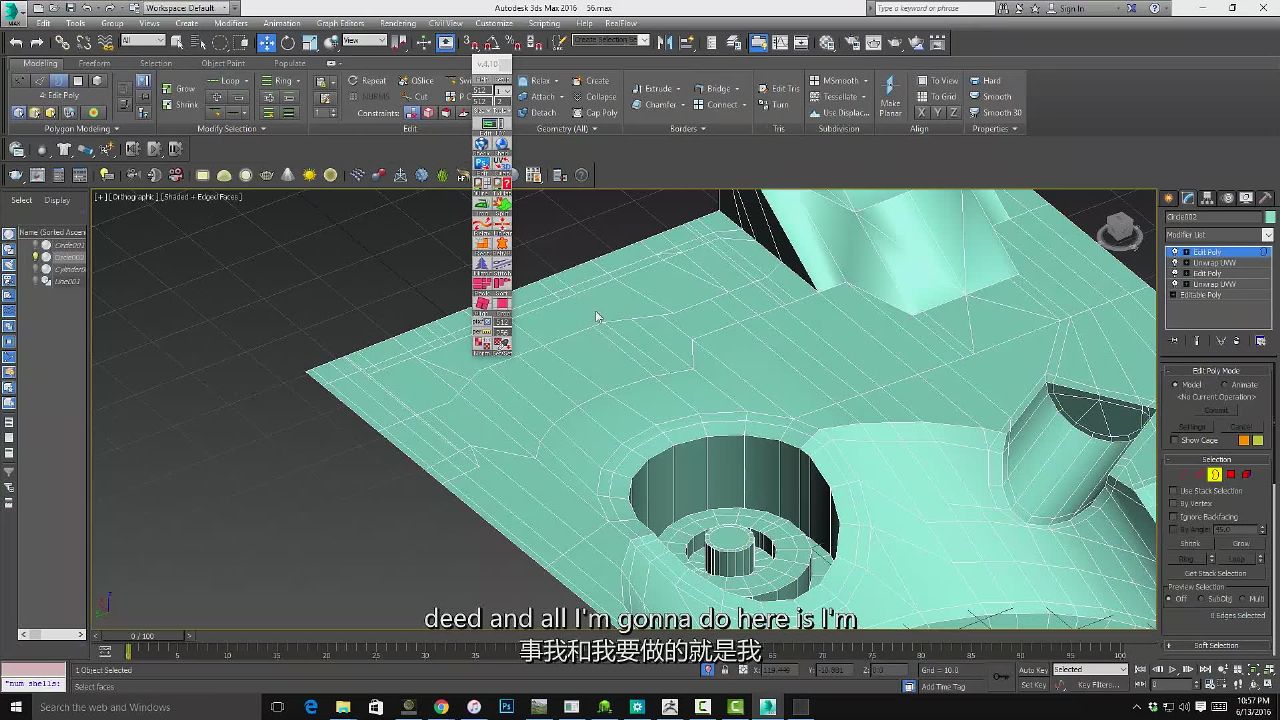Toggle By Vertex checkbox
Screen dimensions: 1280x720
[1175, 504]
